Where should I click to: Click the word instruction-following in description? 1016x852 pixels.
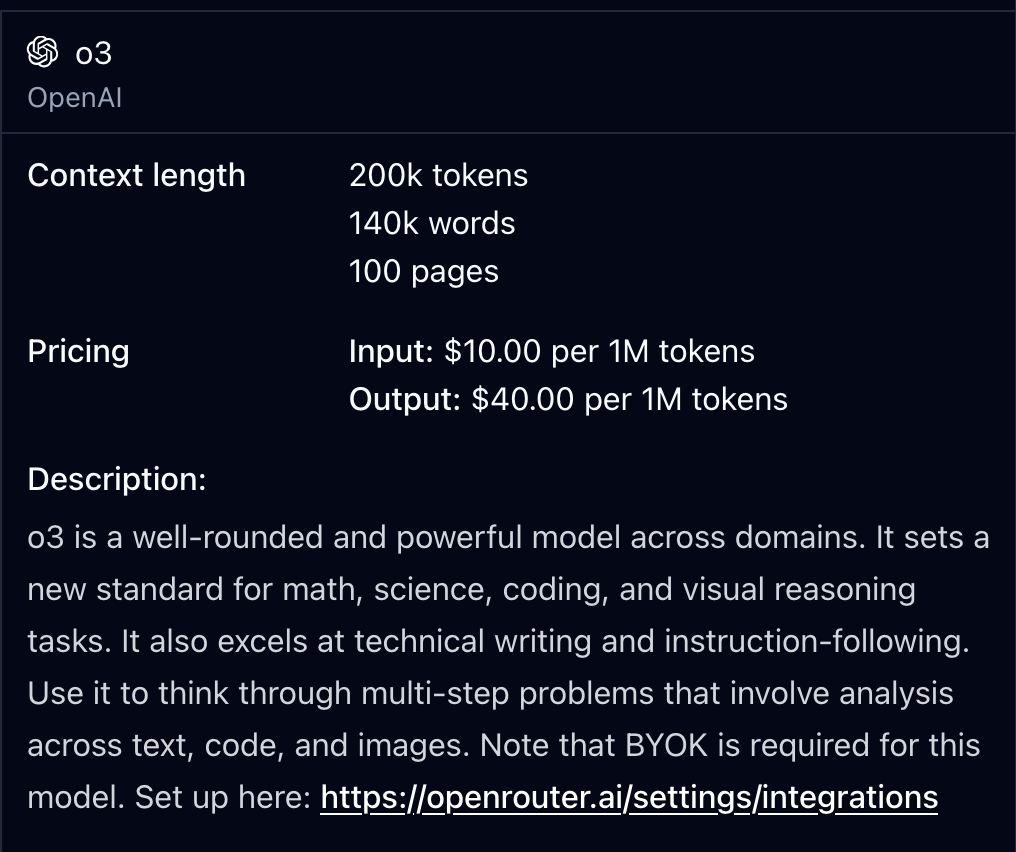click(816, 642)
